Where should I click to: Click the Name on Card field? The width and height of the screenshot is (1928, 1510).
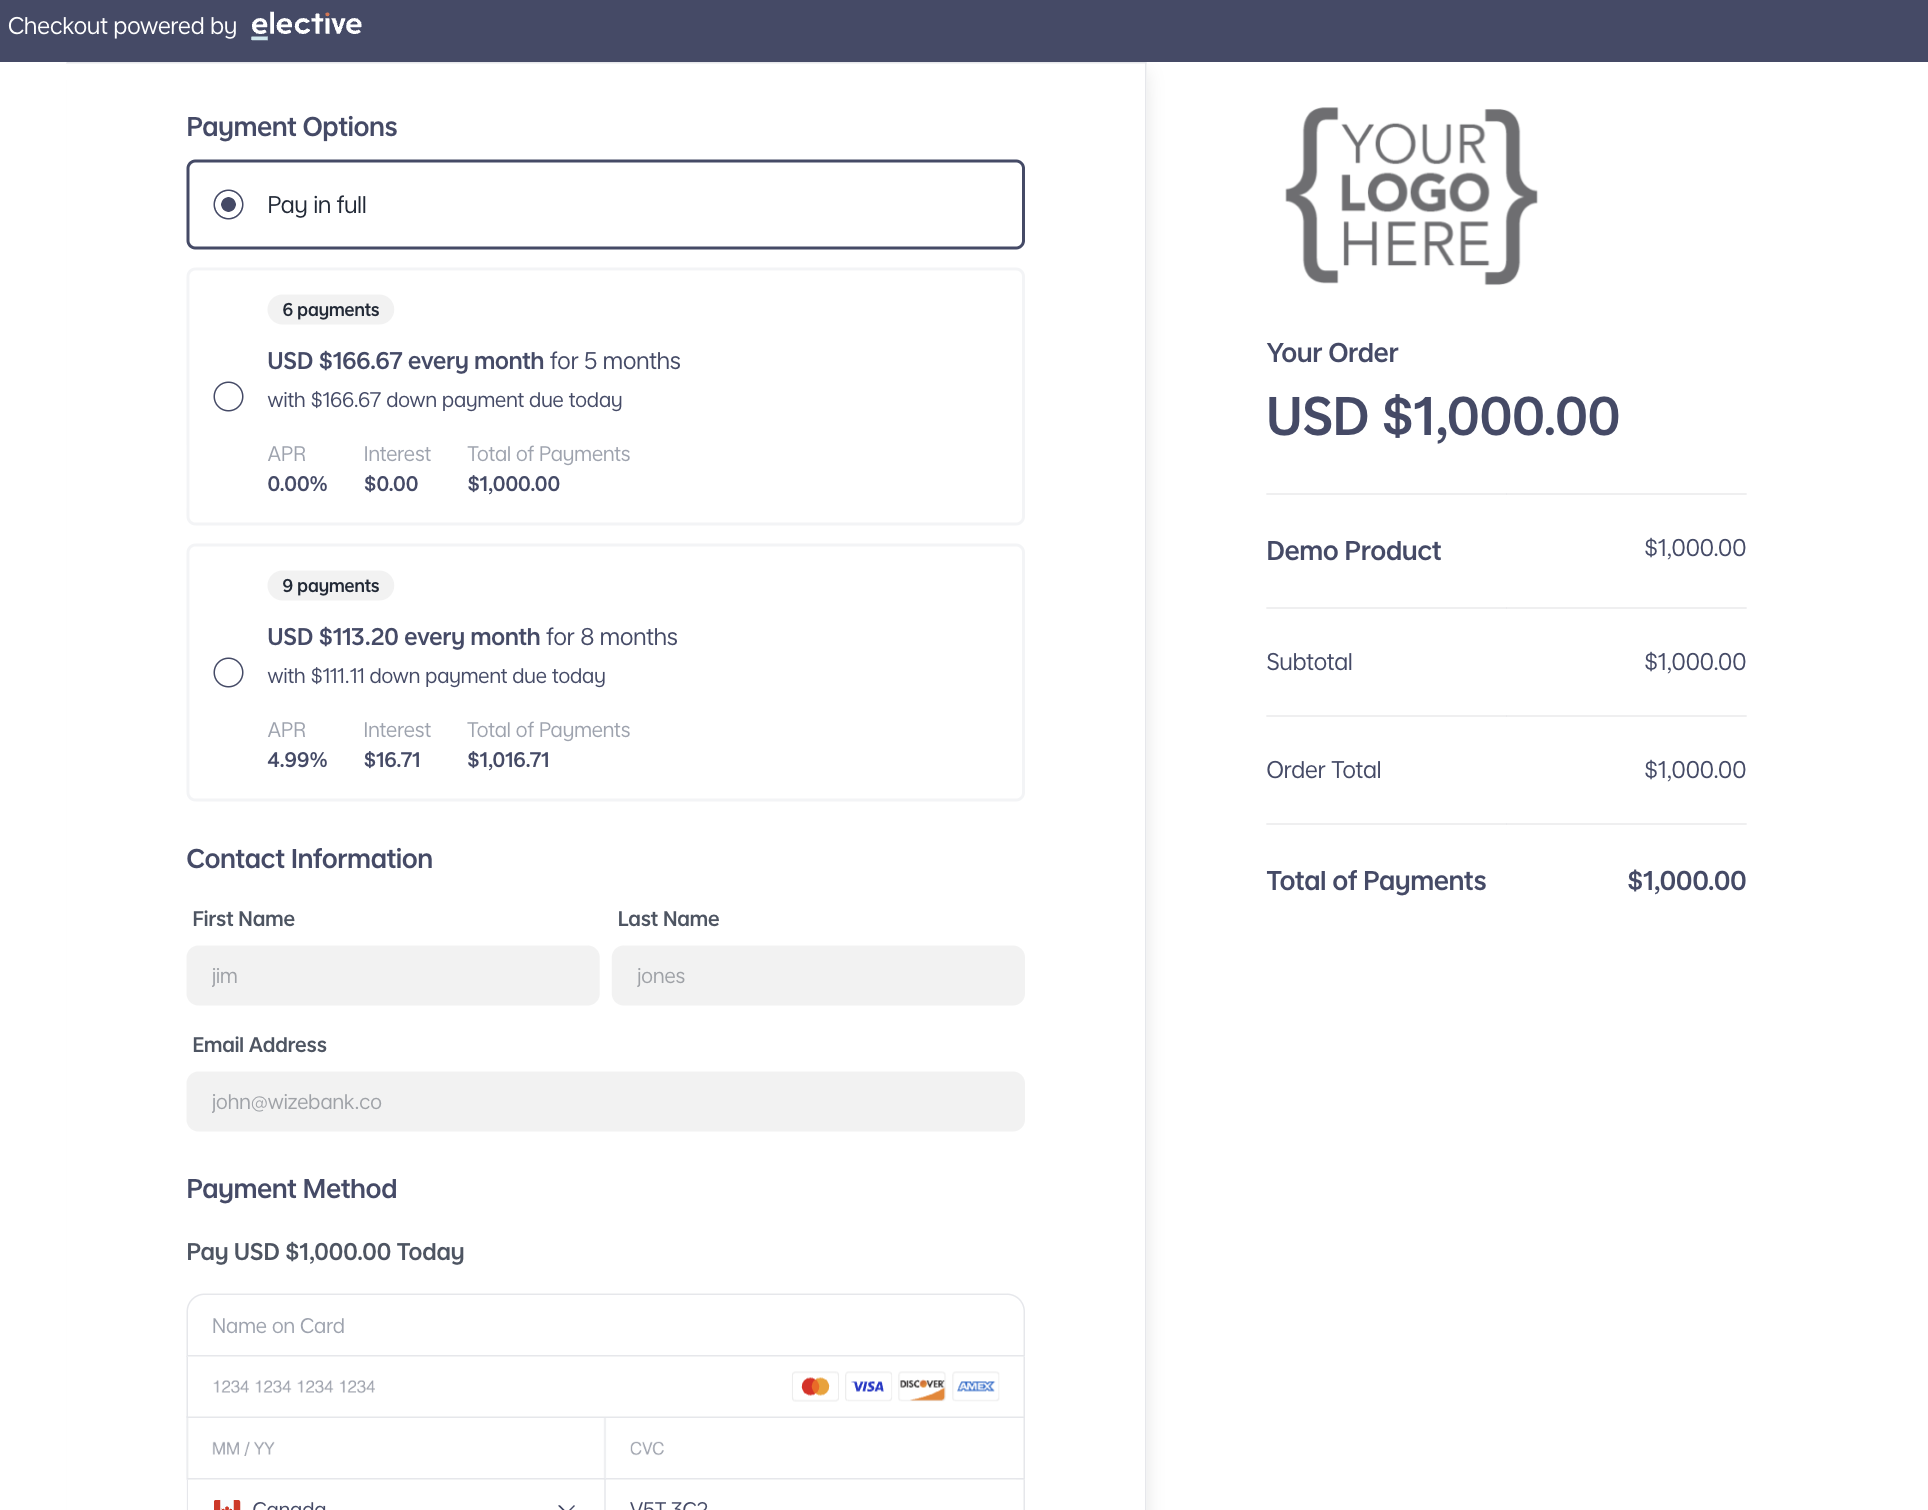606,1326
